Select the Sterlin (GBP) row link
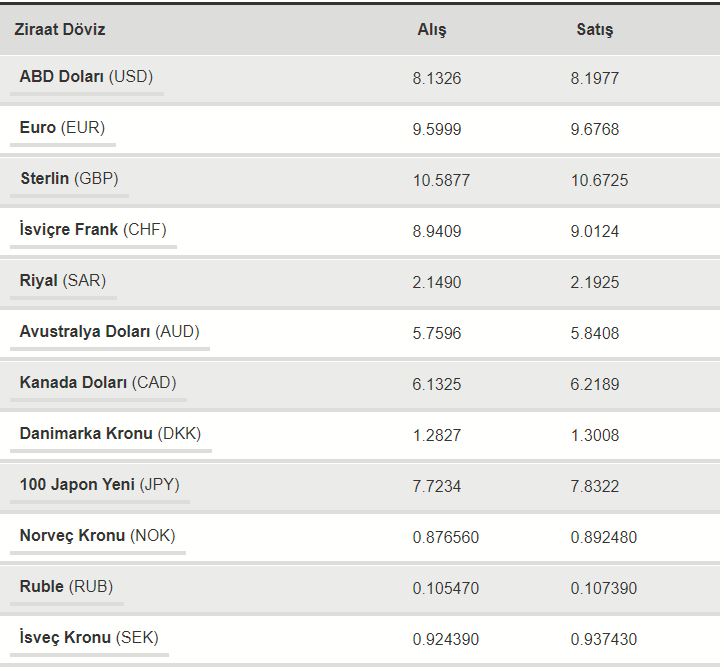 (69, 179)
